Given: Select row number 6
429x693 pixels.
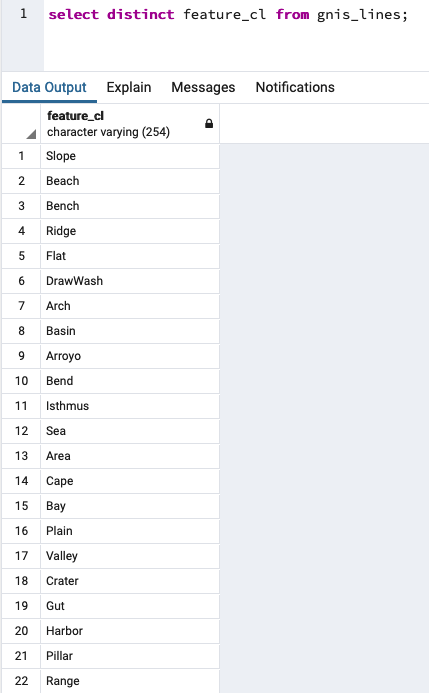Looking at the screenshot, I should [x=21, y=281].
